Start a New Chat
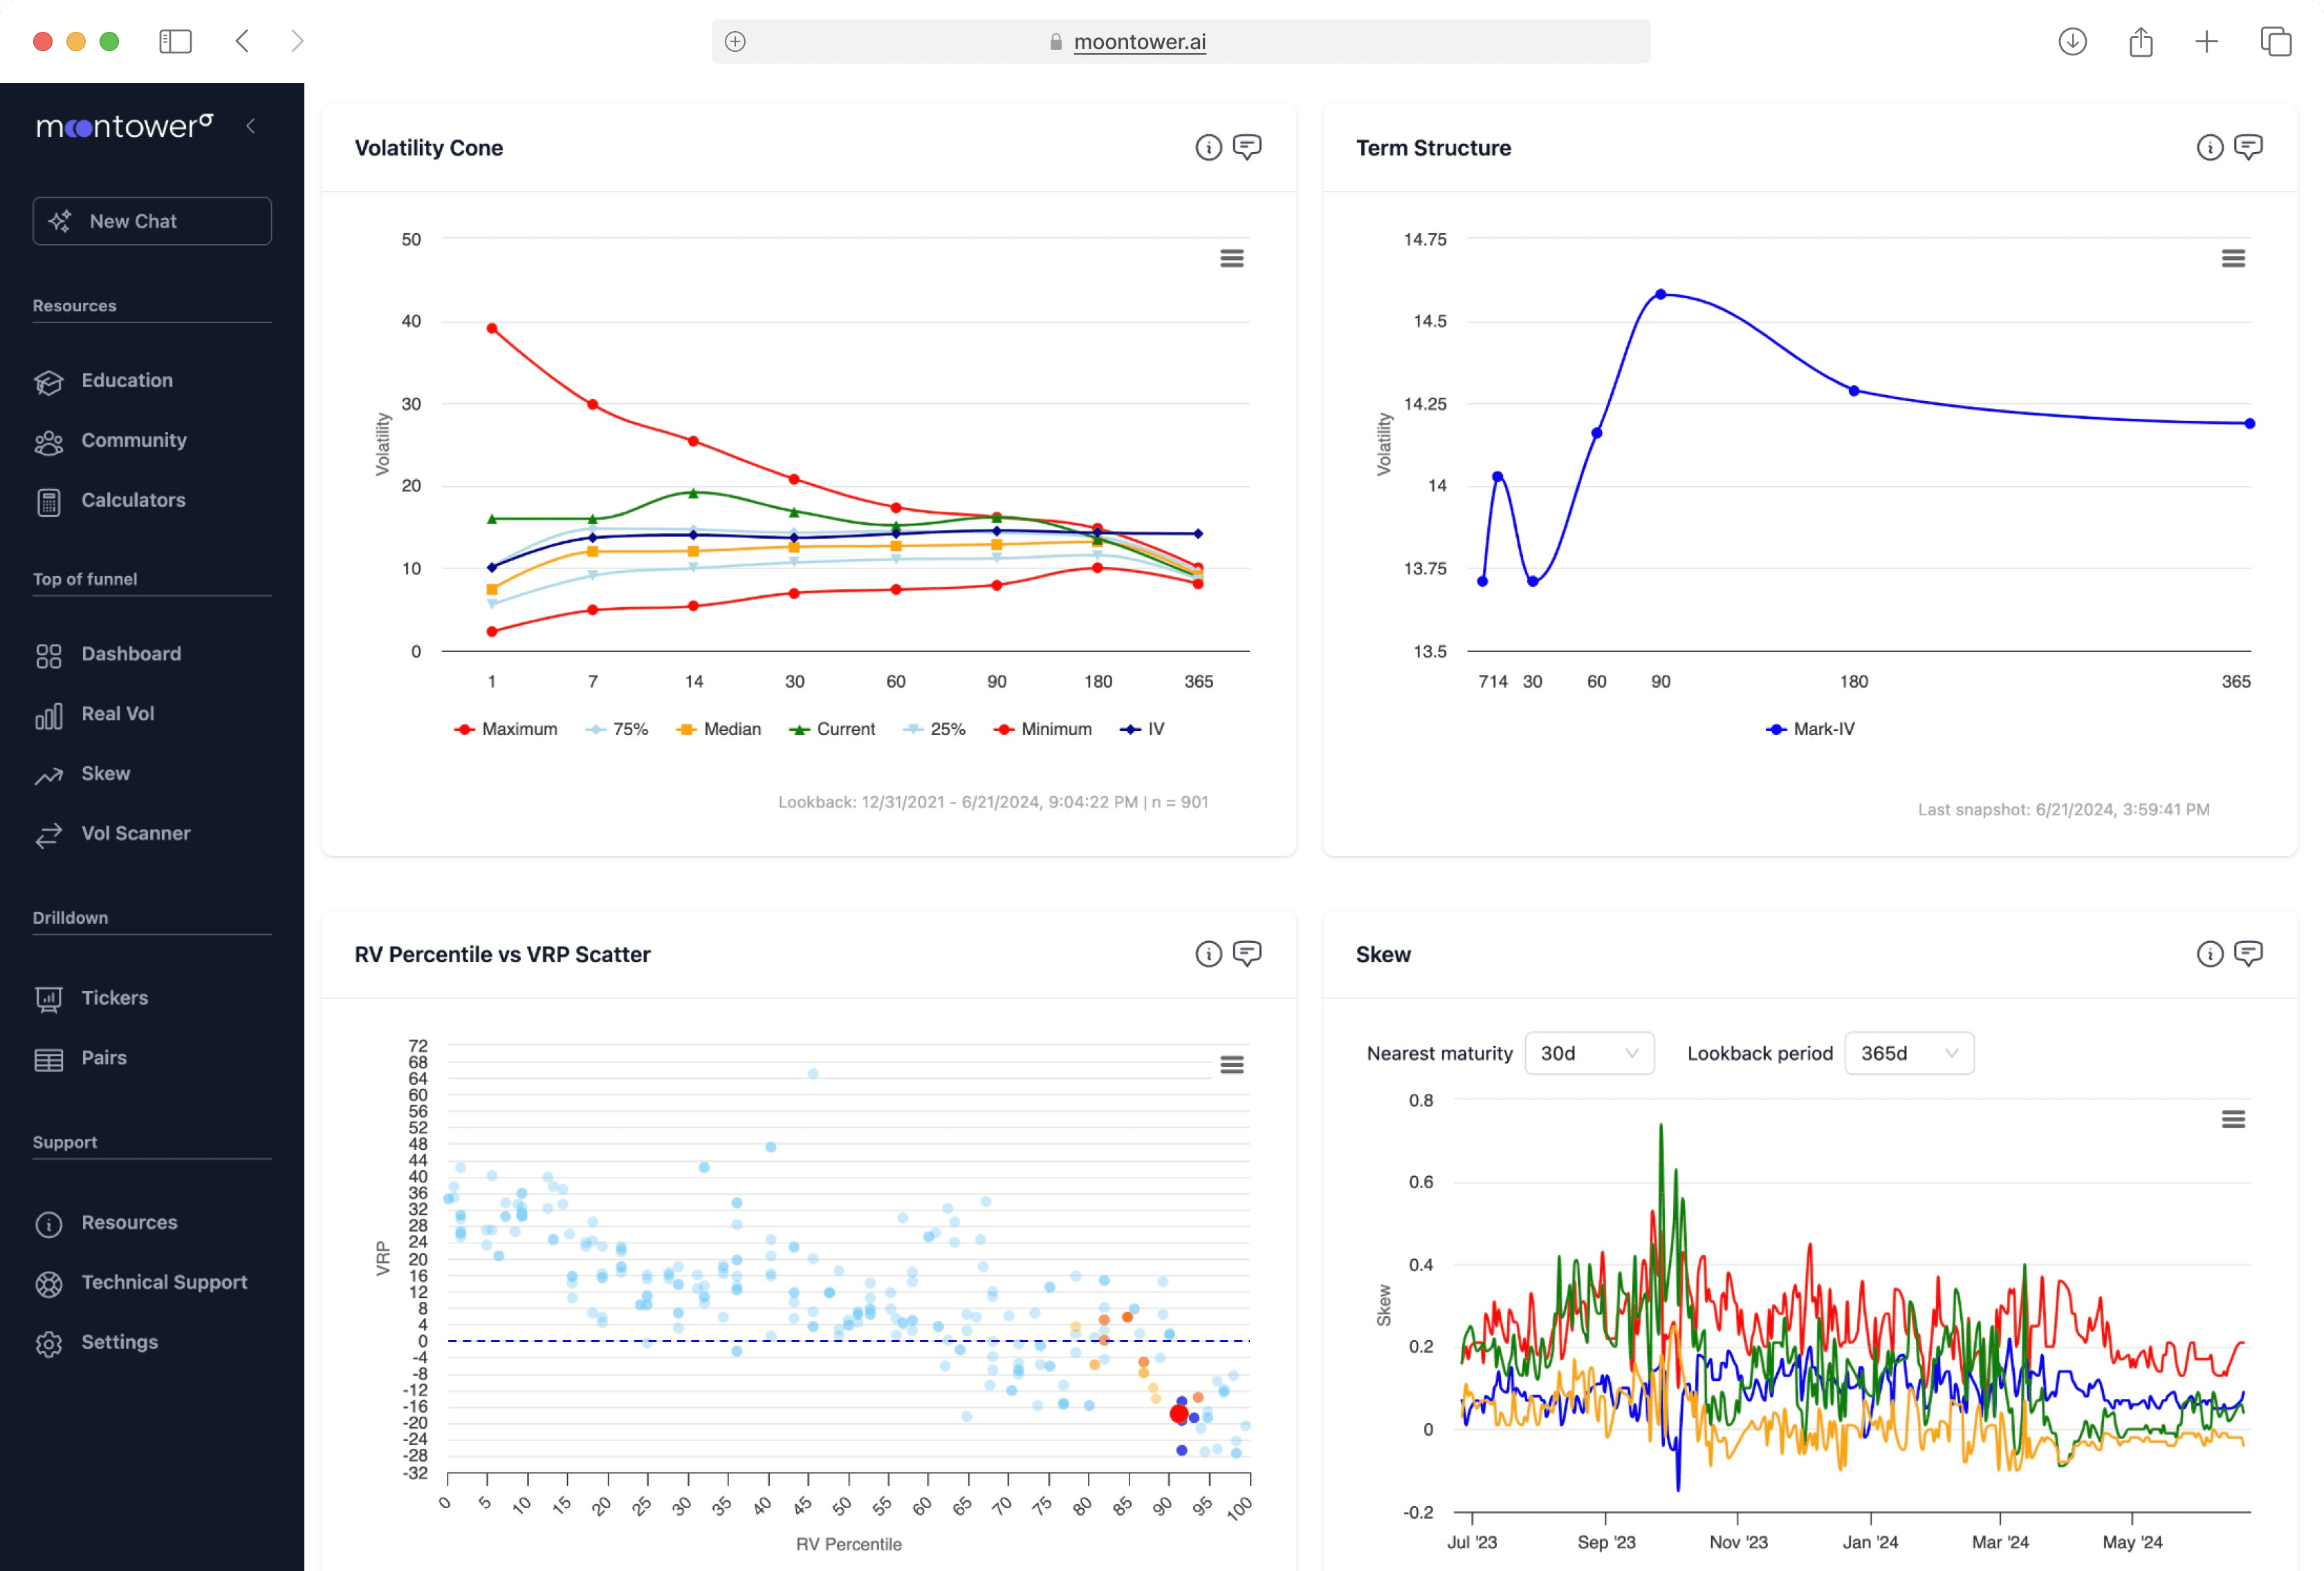The height and width of the screenshot is (1571, 2324). (152, 221)
